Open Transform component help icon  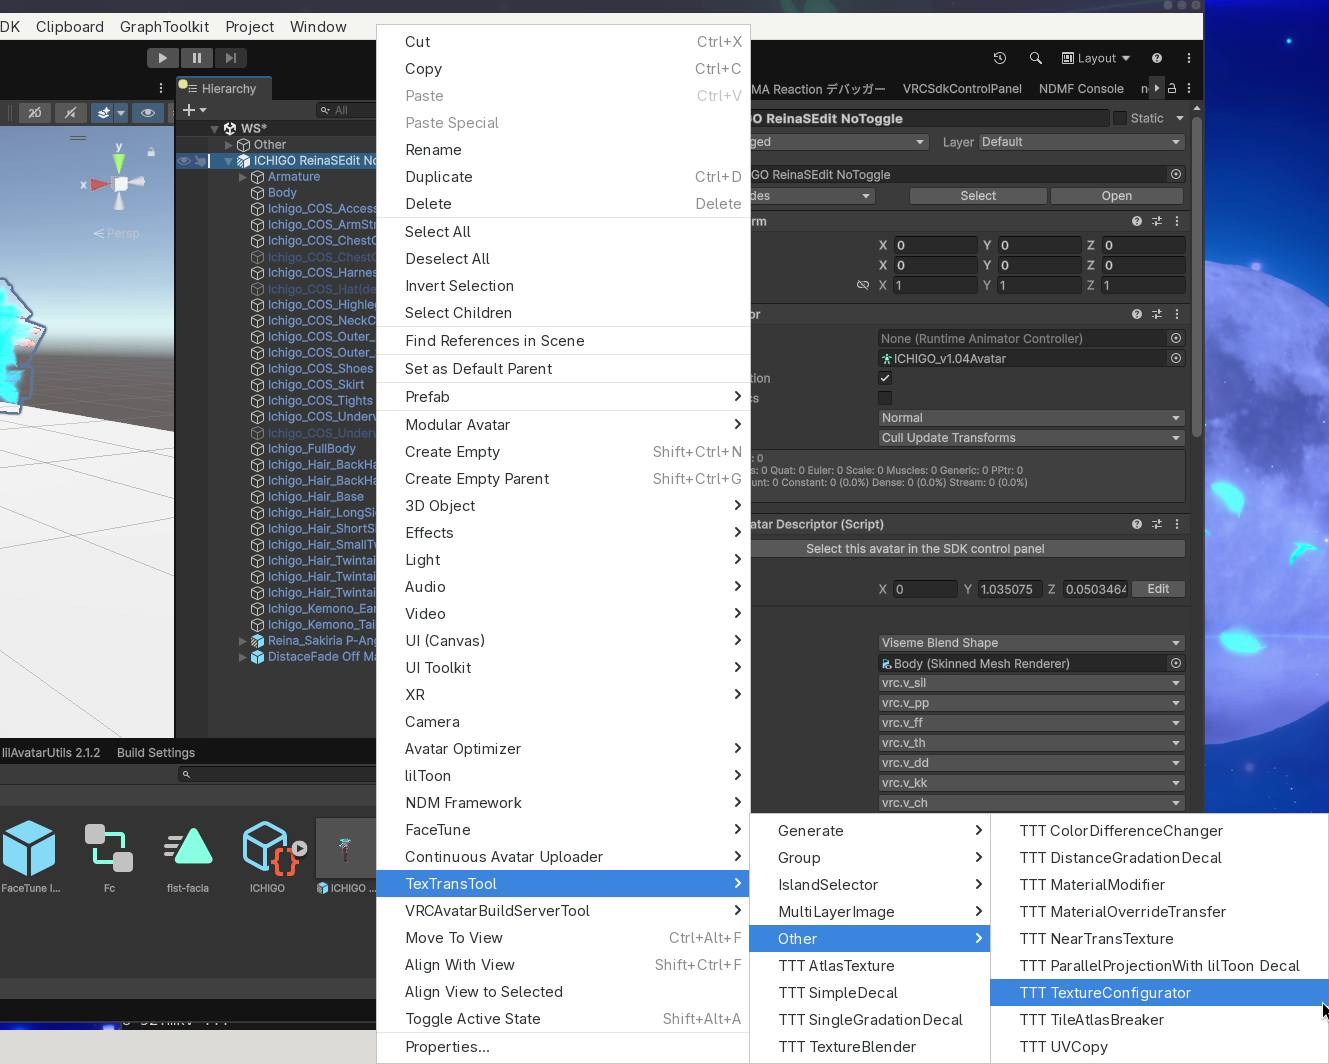tap(1137, 221)
